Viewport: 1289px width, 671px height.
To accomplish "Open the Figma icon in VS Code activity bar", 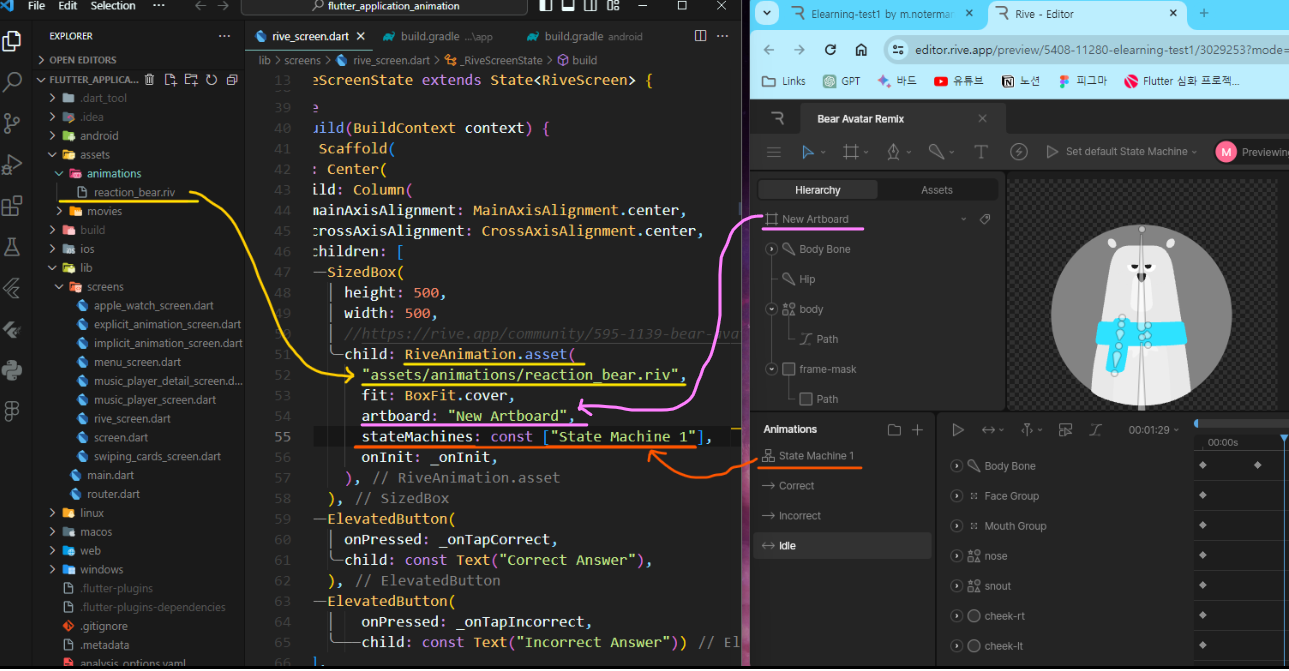I will coord(12,411).
